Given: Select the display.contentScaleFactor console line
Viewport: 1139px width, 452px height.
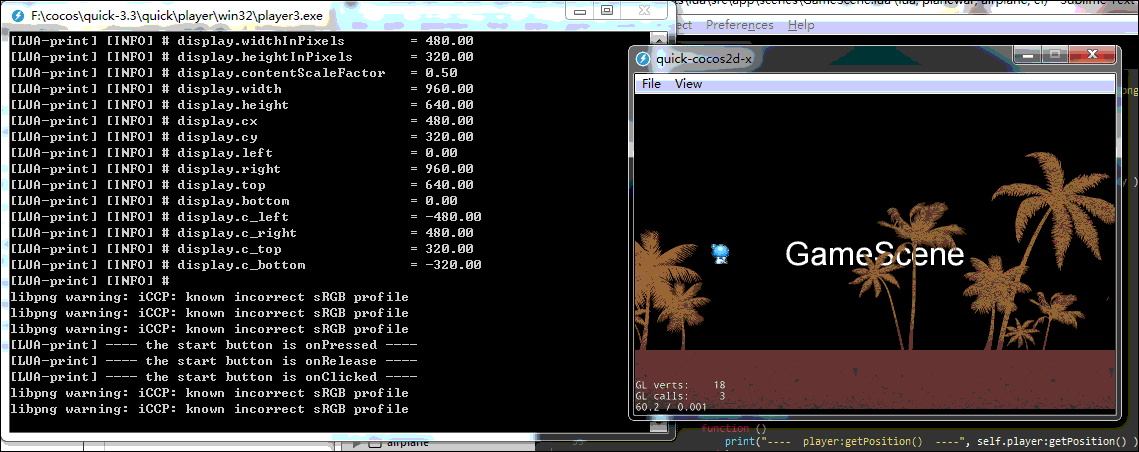Looking at the screenshot, I should pos(234,73).
